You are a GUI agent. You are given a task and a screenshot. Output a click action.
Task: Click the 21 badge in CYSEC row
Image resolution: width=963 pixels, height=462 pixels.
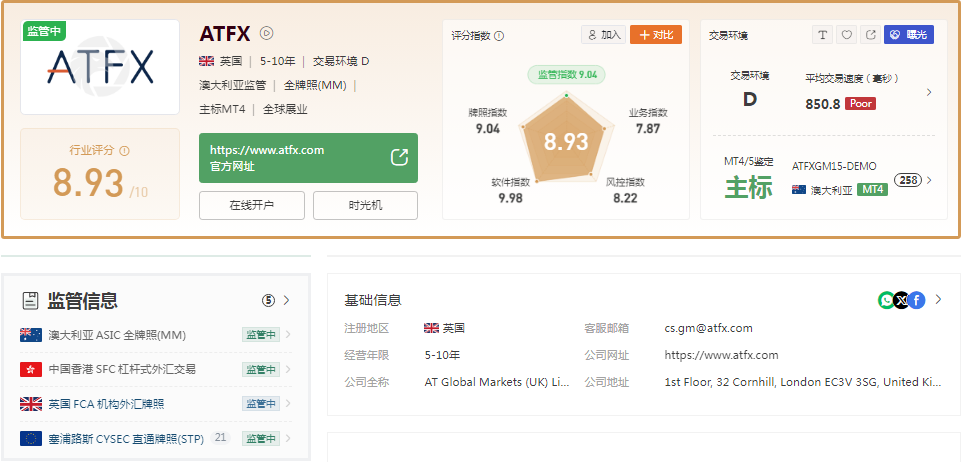(220, 437)
